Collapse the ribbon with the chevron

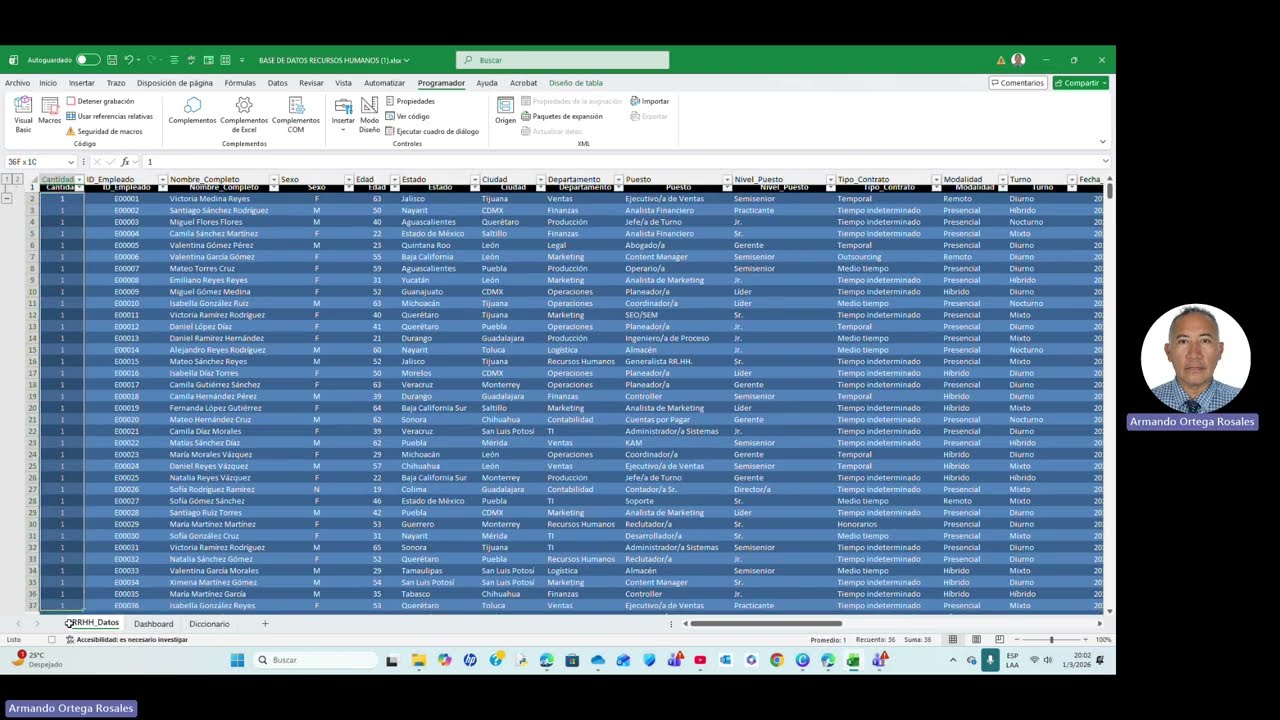(1102, 142)
